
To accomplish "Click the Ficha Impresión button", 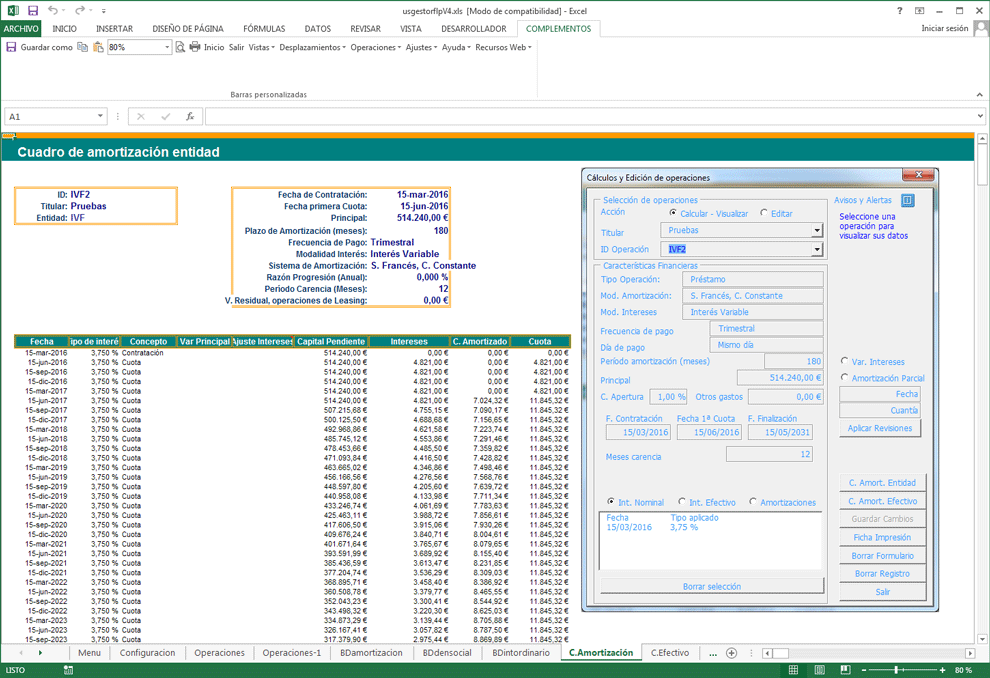I will click(x=882, y=537).
